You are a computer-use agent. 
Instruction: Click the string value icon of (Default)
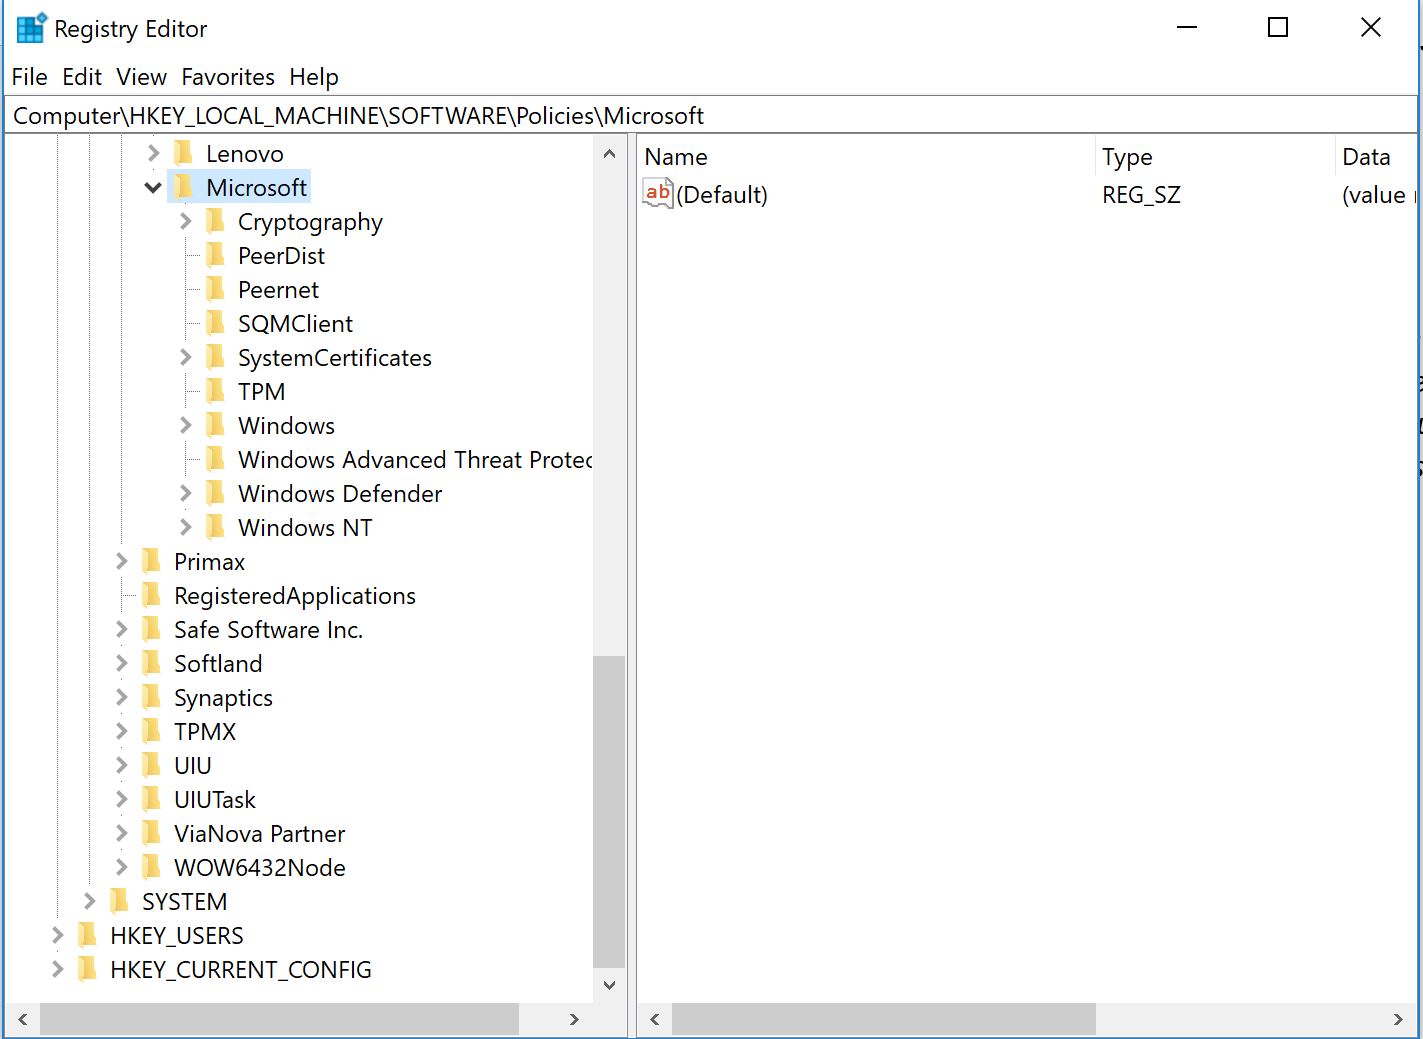658,193
